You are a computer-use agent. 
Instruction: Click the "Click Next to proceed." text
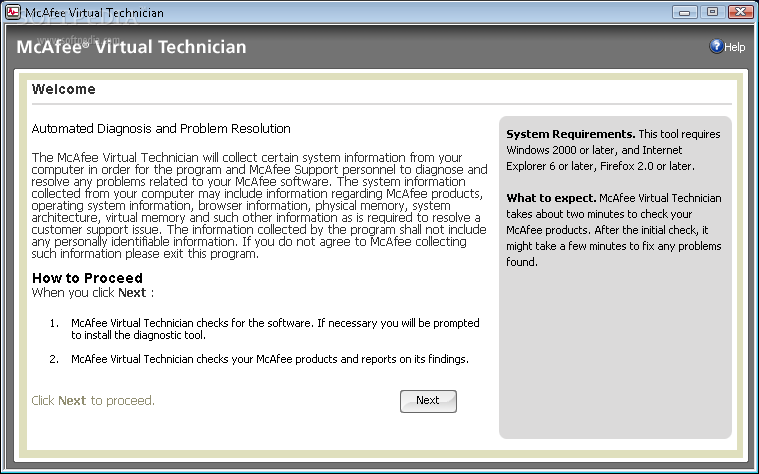pyautogui.click(x=93, y=401)
